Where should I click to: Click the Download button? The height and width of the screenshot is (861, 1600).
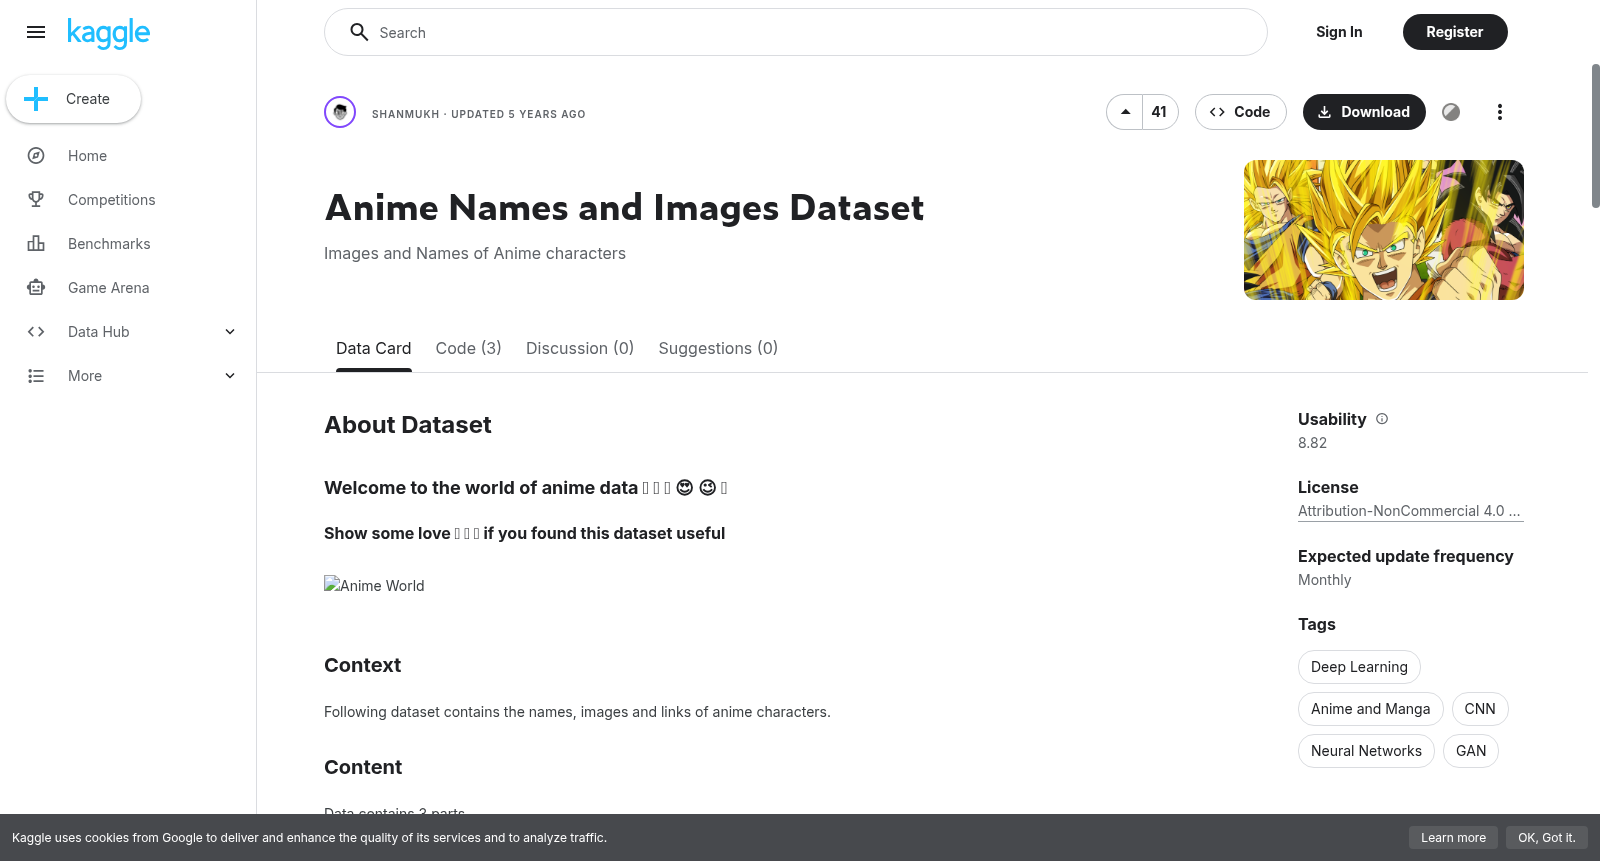click(1364, 112)
